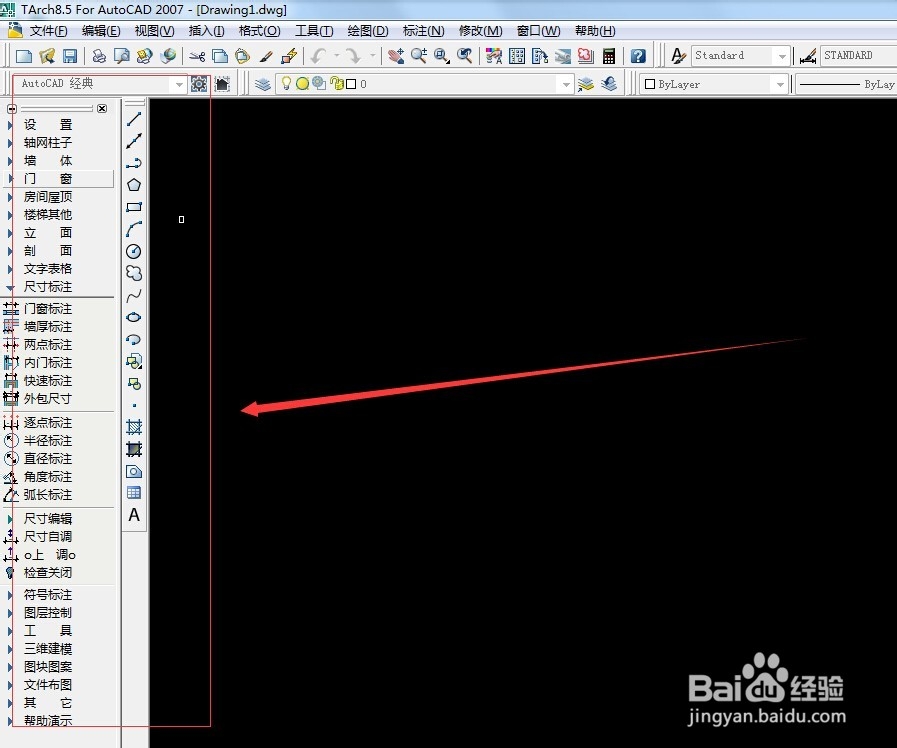
Task: Open the 绘图(D) menu
Action: pyautogui.click(x=368, y=31)
